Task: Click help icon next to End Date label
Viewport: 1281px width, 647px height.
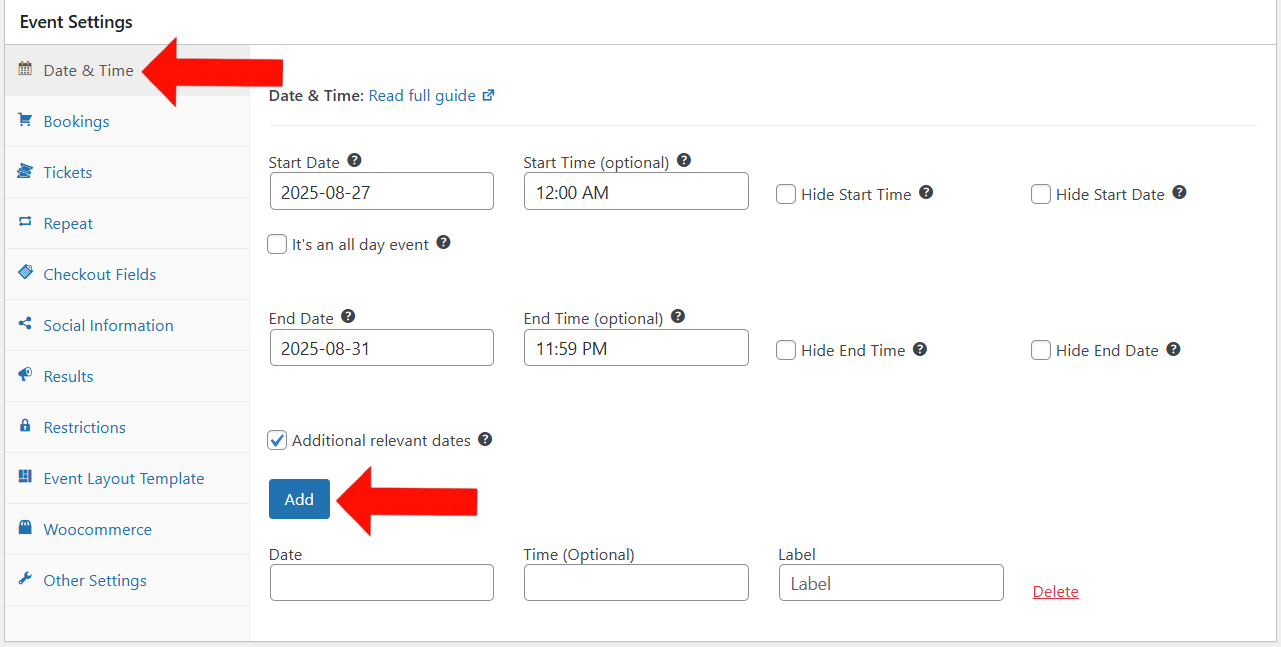Action: 348,317
